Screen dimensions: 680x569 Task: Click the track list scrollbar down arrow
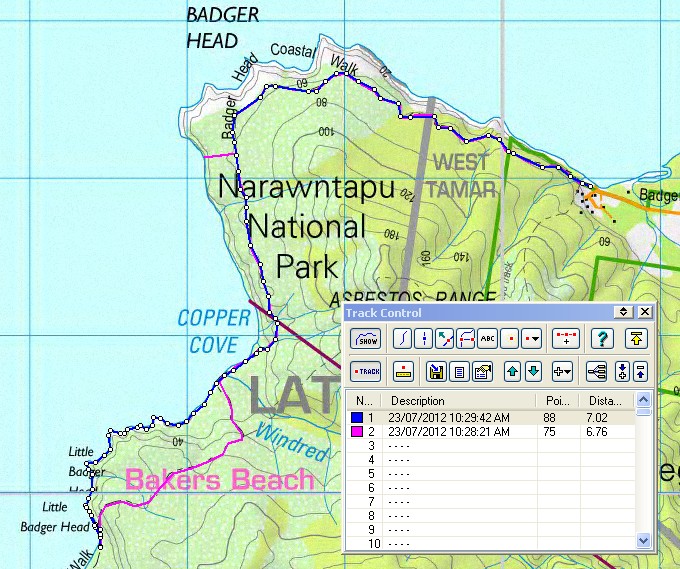point(644,541)
